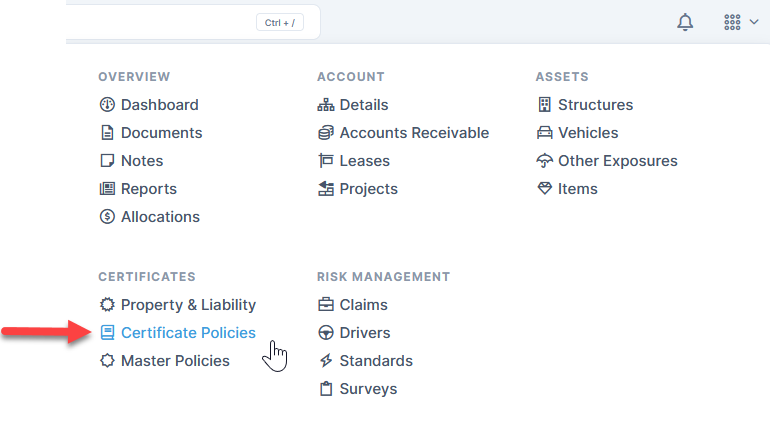Image resolution: width=770 pixels, height=440 pixels.
Task: Click the Dashboard gauge icon
Action: tap(108, 105)
